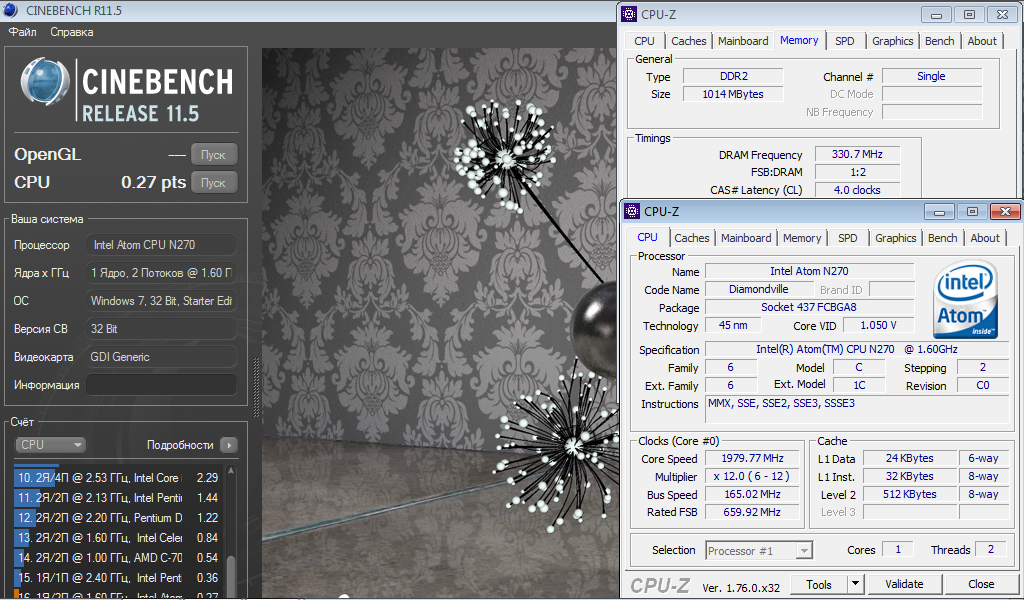The image size is (1024, 600).
Task: Open About tab in front CPU-Z window
Action: pyautogui.click(x=985, y=238)
